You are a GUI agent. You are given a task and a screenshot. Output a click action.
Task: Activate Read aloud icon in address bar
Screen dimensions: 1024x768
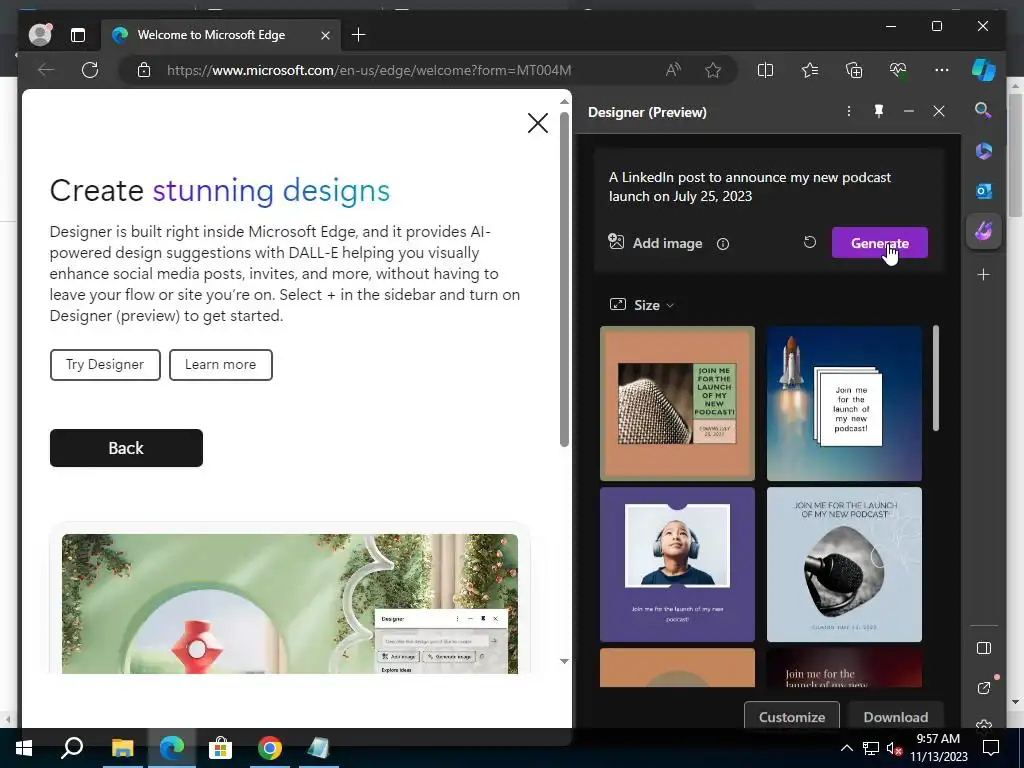673,70
